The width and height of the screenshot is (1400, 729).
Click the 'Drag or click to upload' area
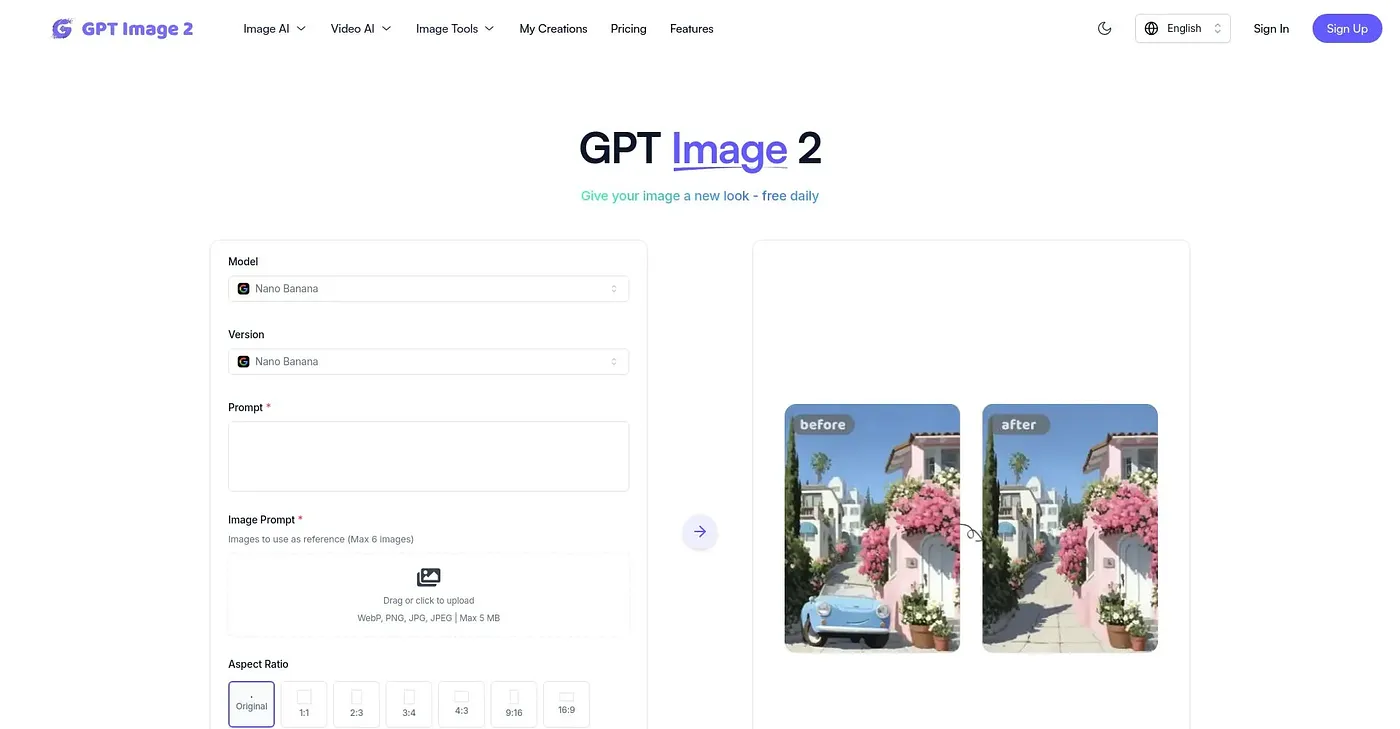coord(428,595)
